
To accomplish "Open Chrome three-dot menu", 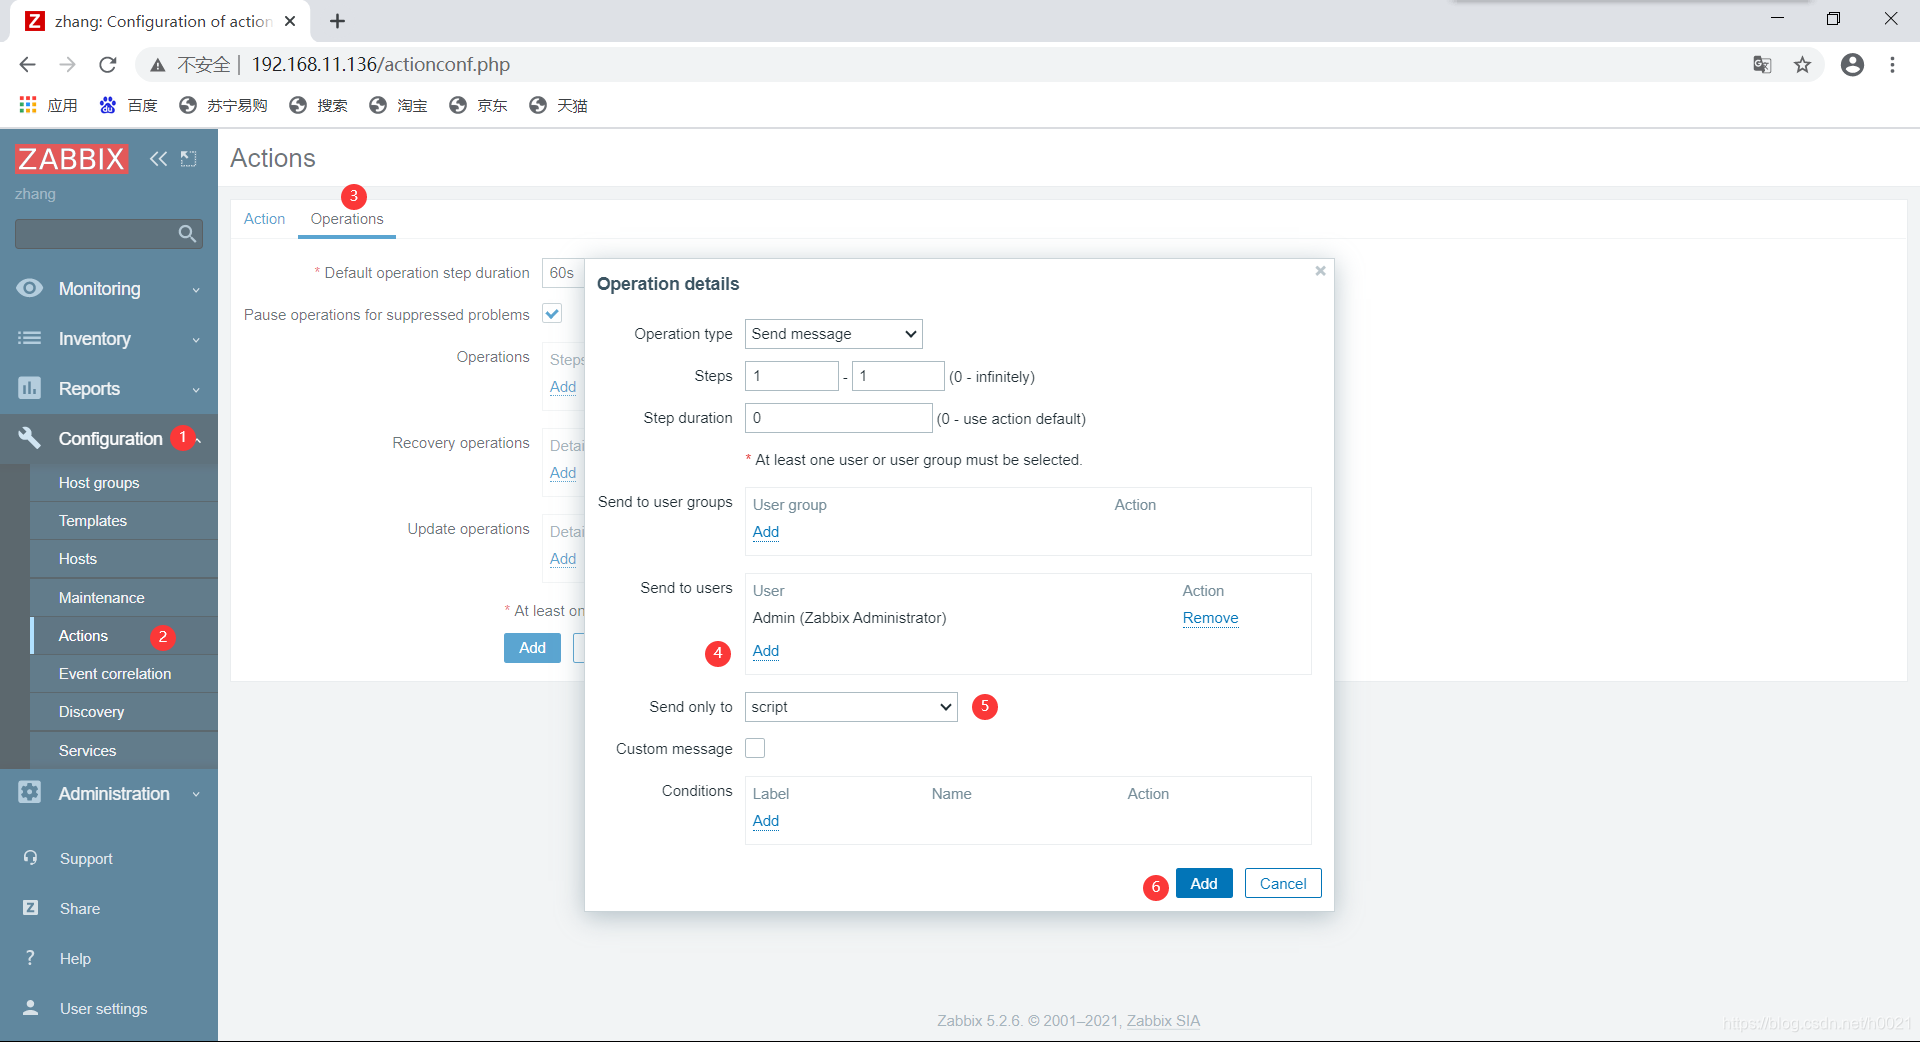I will 1892,64.
